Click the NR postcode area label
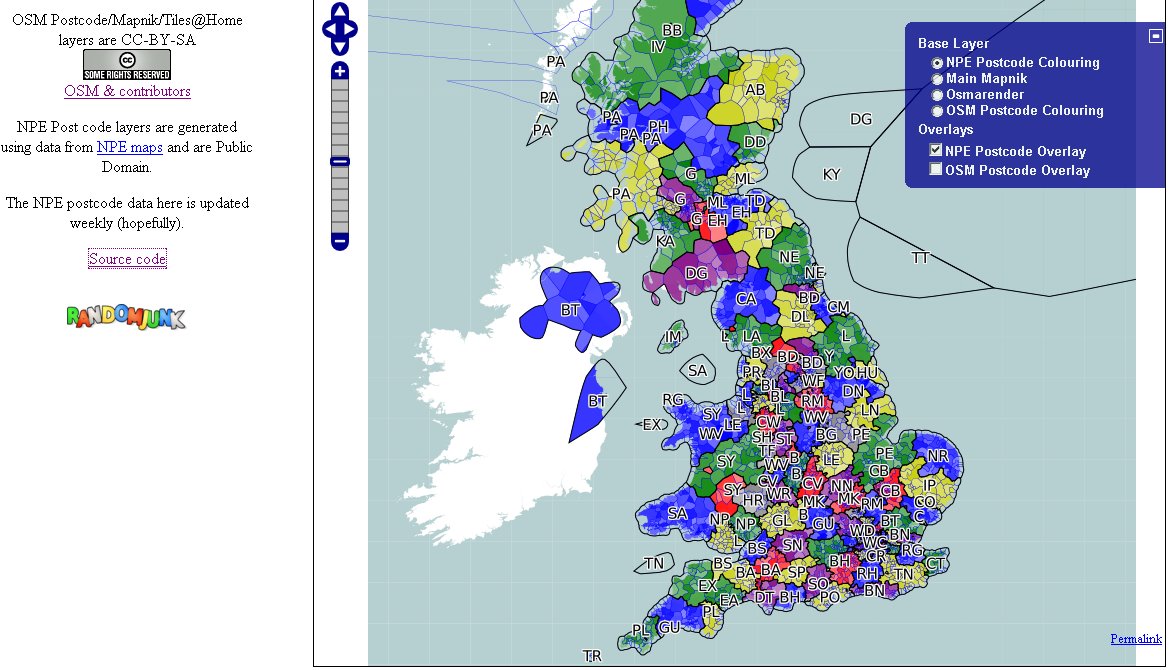 (938, 456)
